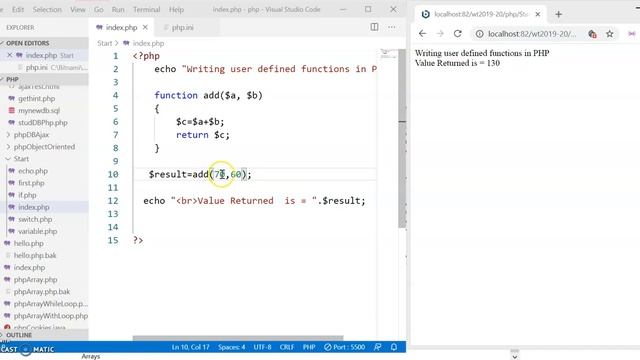
Task: Close the localhost browser tab
Action: (538, 14)
